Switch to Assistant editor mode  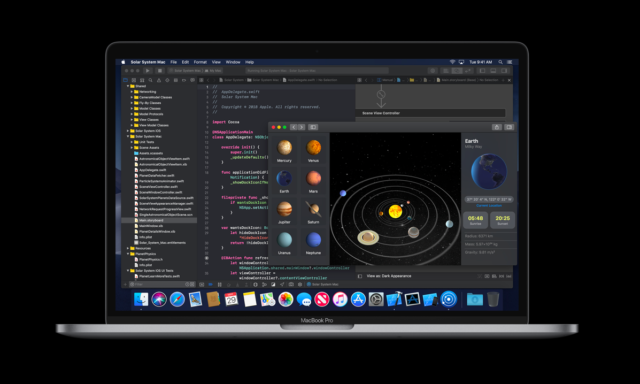(x=457, y=71)
